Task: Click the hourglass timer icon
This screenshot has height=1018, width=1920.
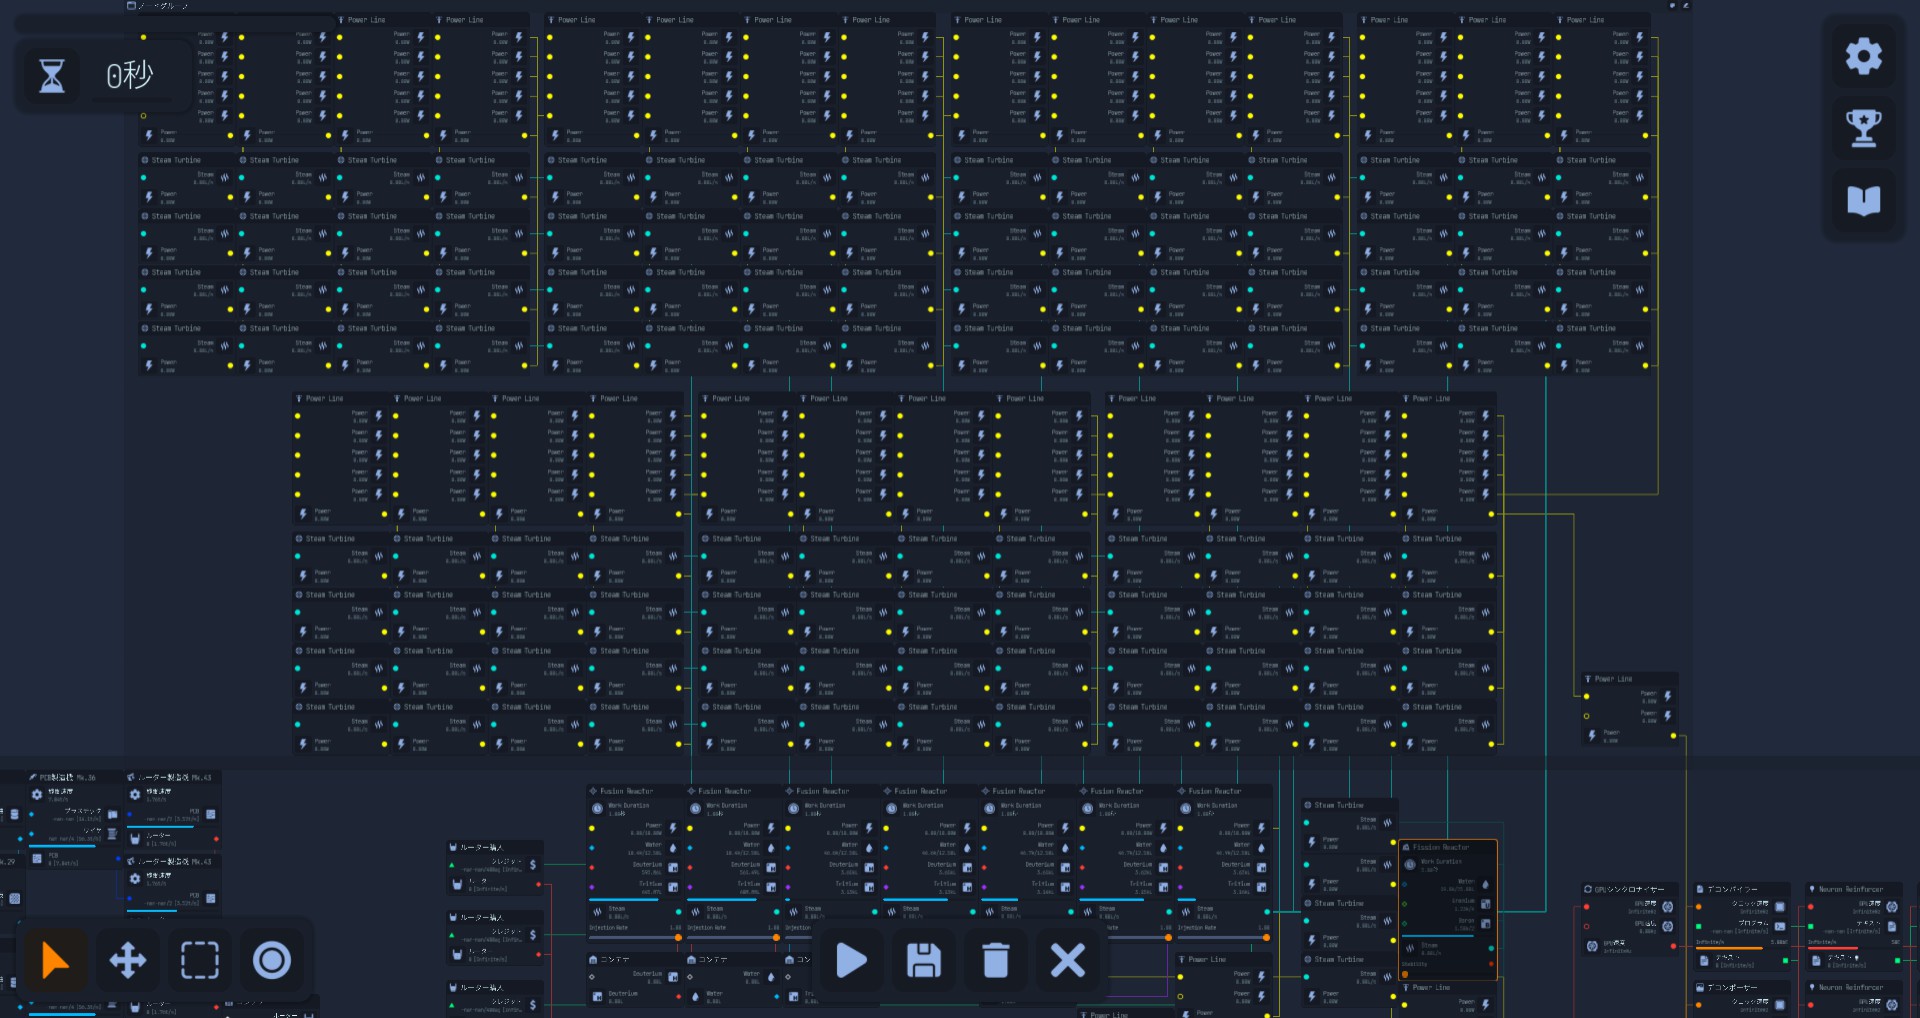Action: tap(52, 75)
